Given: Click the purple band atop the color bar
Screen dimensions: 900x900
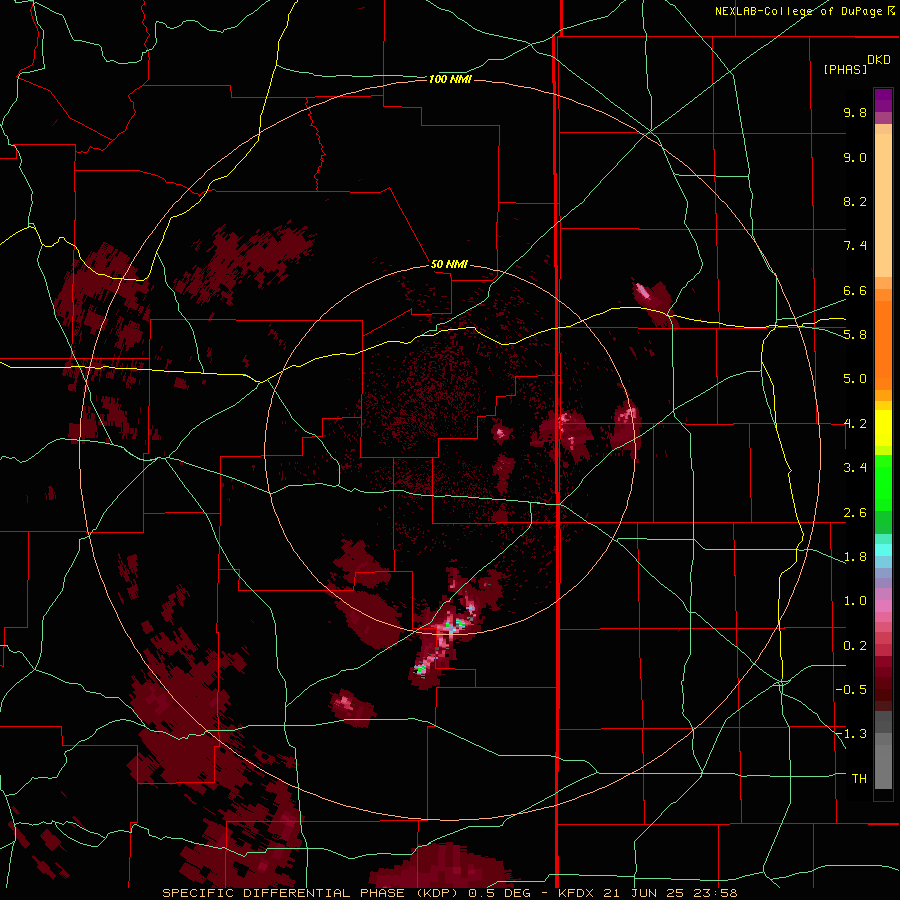Looking at the screenshot, I should 883,100.
